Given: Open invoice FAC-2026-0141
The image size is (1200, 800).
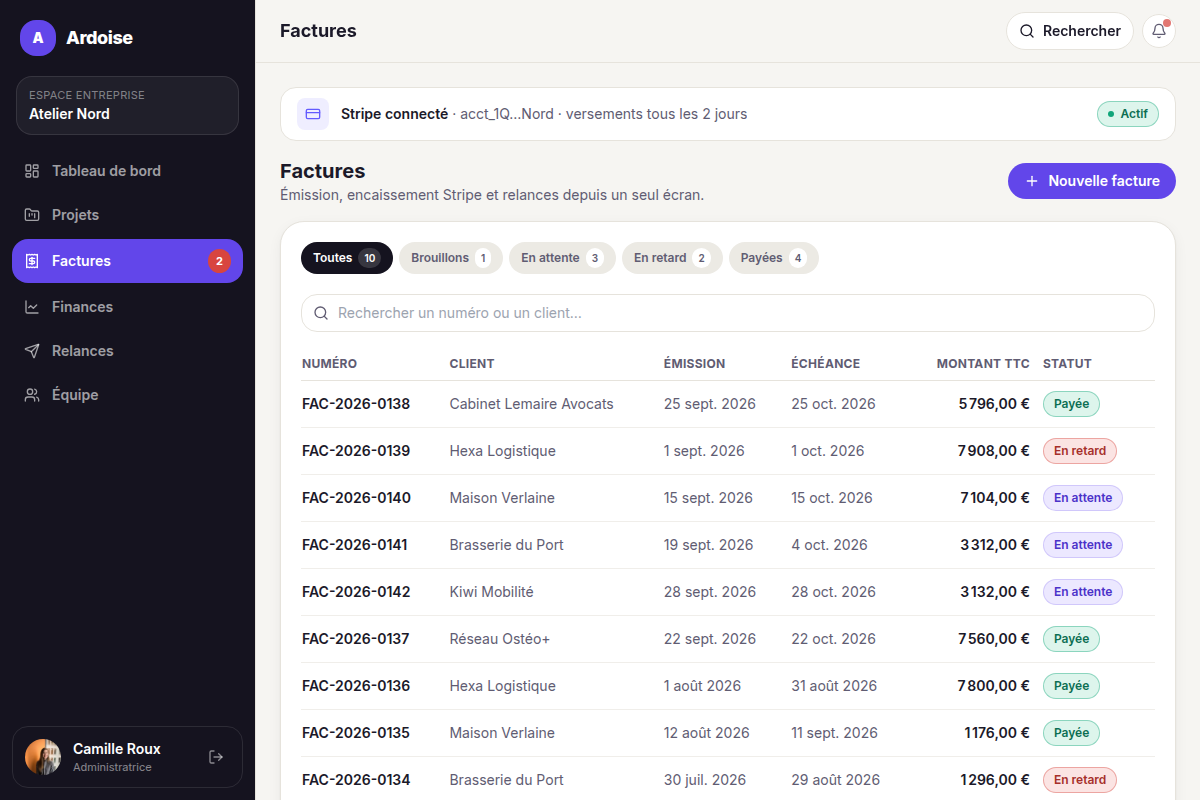Looking at the screenshot, I should [355, 545].
